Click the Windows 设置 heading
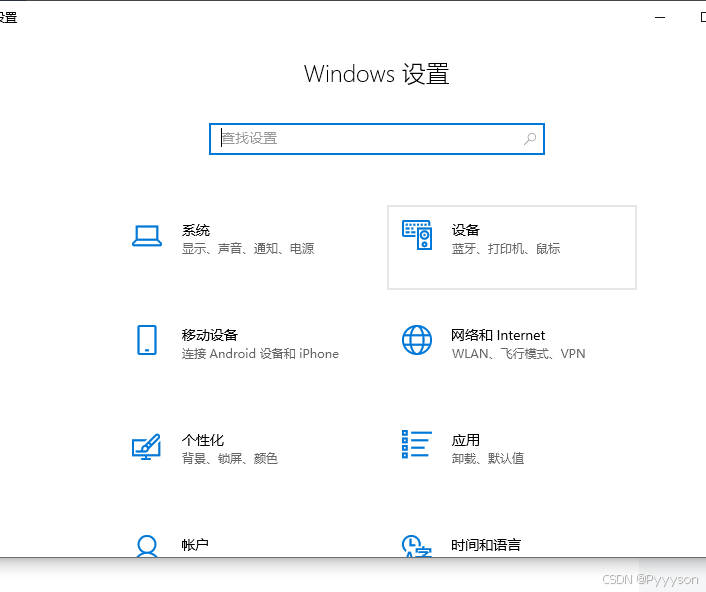Screen dimensions: 706x592 tap(376, 74)
